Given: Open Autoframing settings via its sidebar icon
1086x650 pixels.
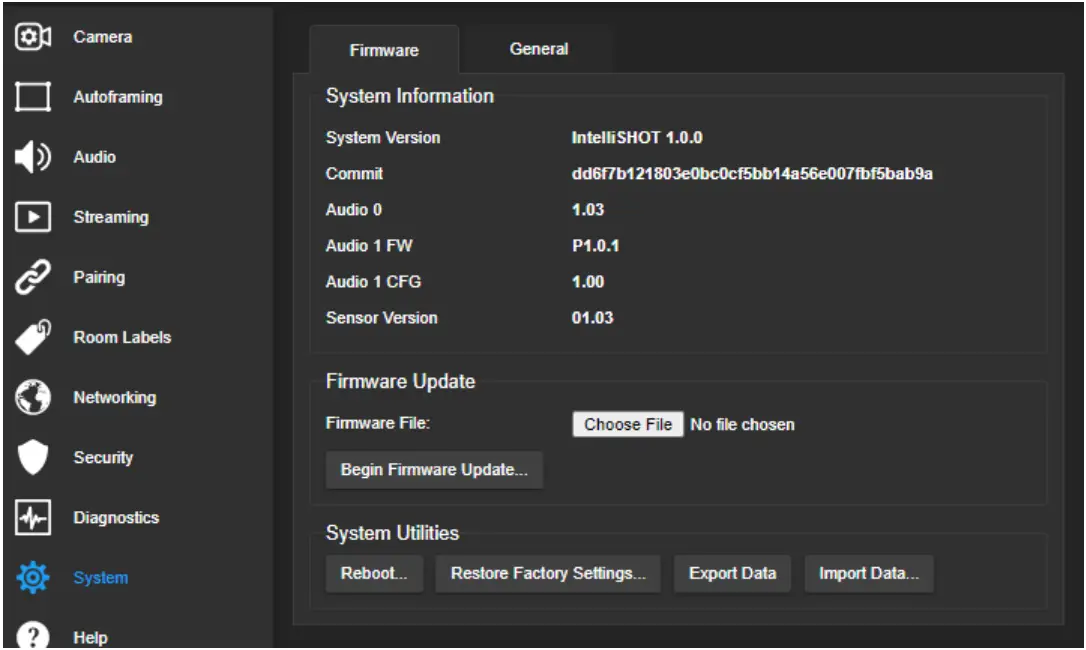Looking at the screenshot, I should click(33, 96).
